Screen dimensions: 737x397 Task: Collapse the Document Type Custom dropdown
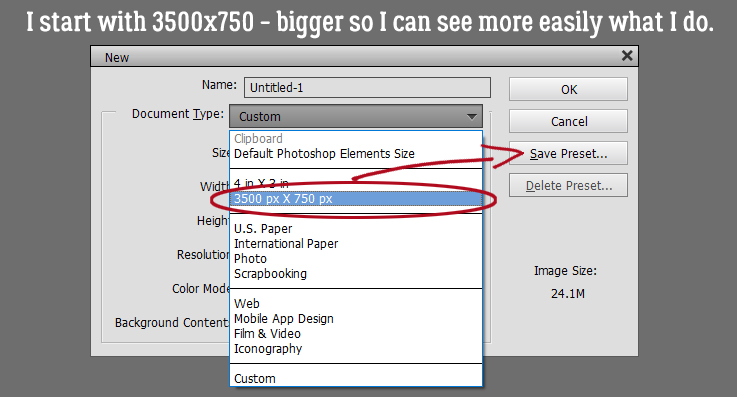(x=356, y=116)
